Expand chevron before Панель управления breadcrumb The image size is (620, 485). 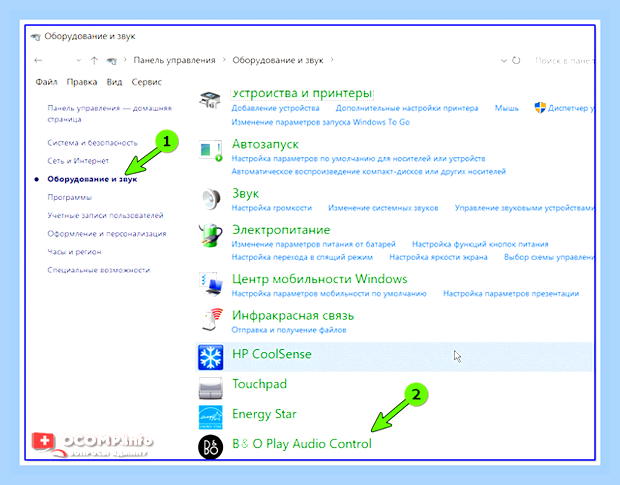pyautogui.click(x=125, y=60)
